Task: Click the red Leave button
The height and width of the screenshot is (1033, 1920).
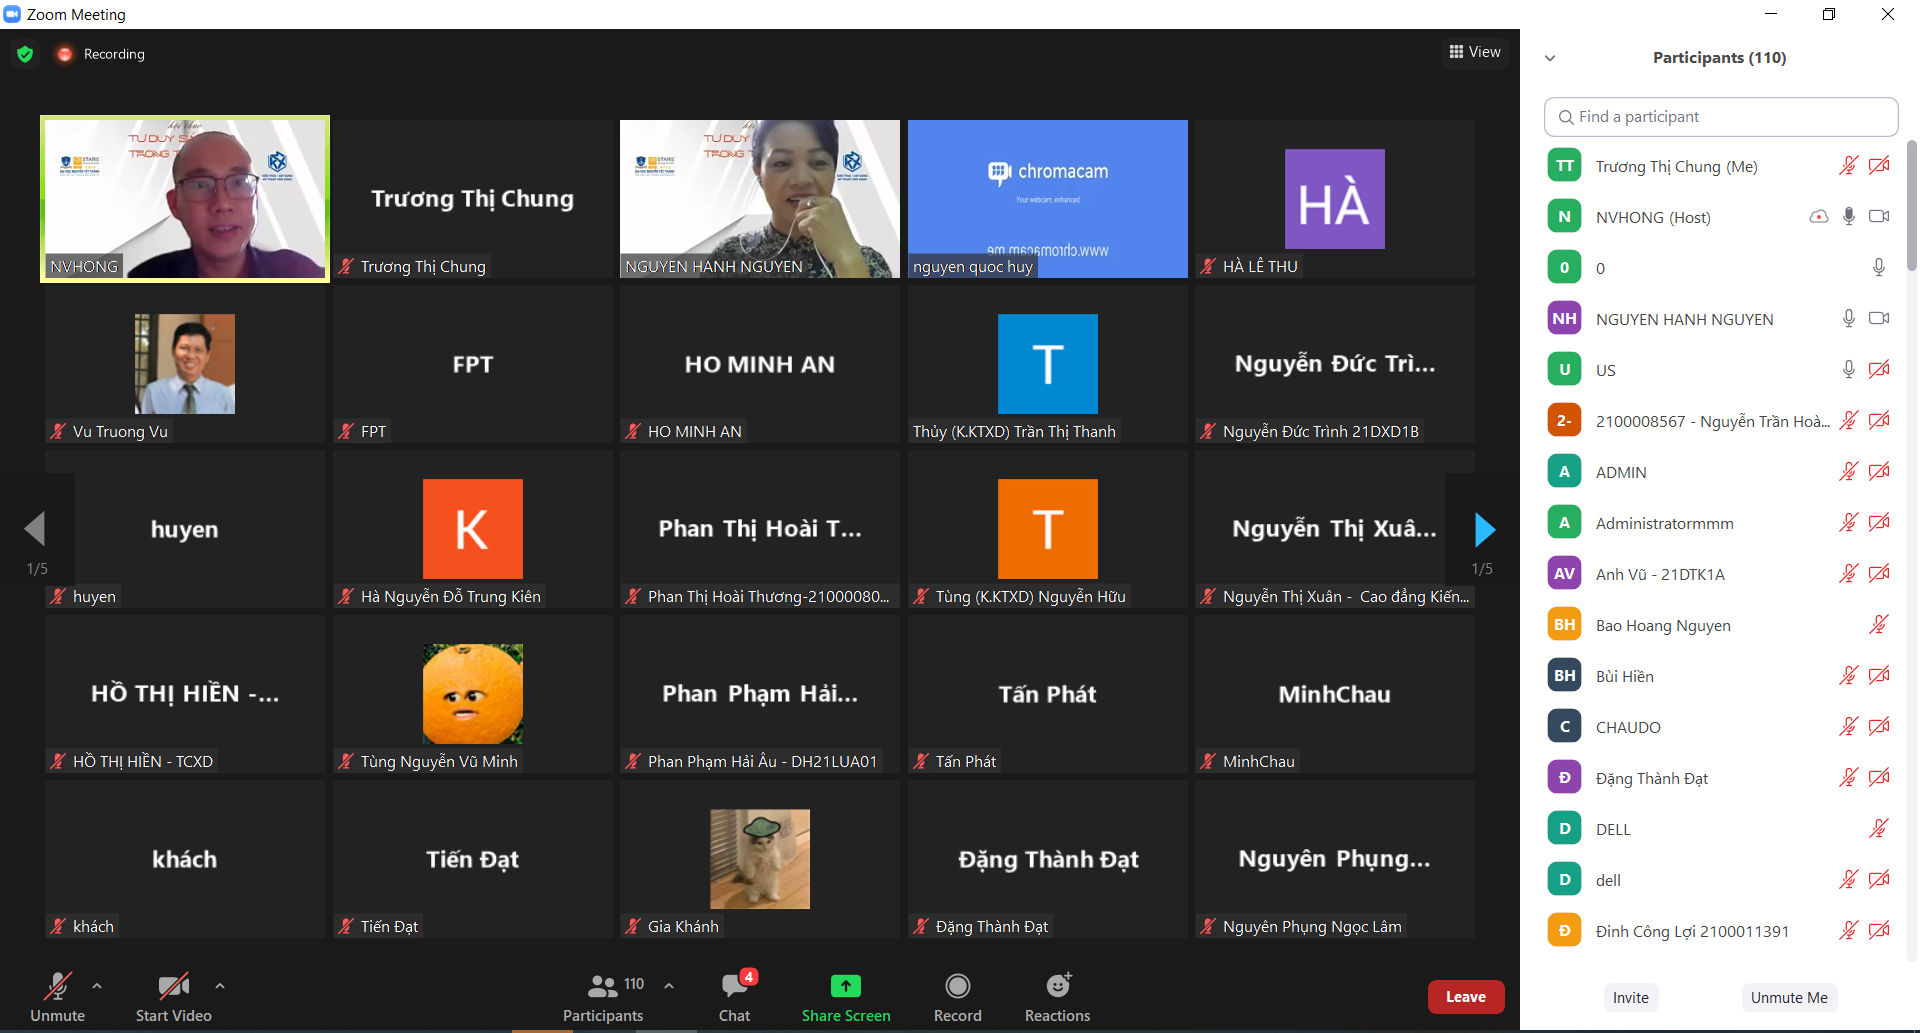Action: click(x=1465, y=997)
